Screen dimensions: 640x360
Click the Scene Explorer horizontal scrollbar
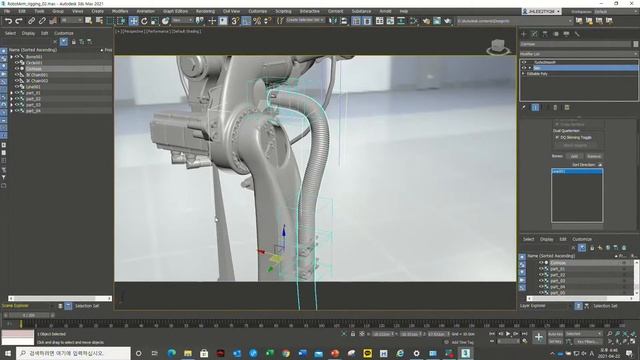click(60, 298)
